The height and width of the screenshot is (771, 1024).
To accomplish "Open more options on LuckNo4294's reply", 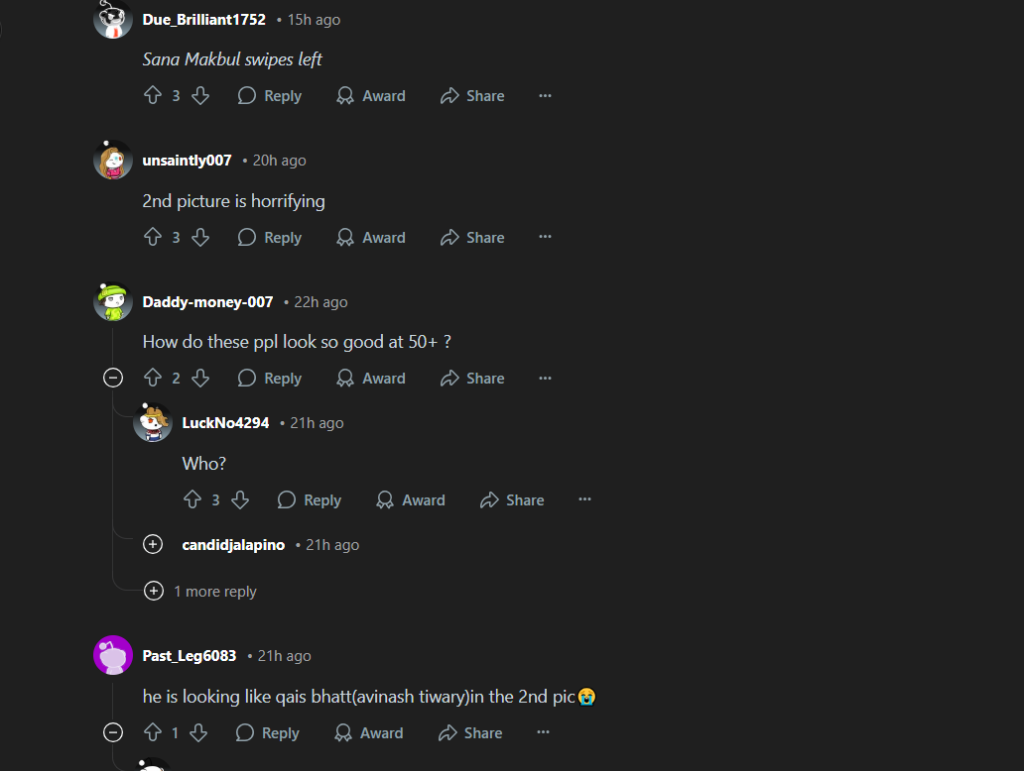I will click(585, 500).
